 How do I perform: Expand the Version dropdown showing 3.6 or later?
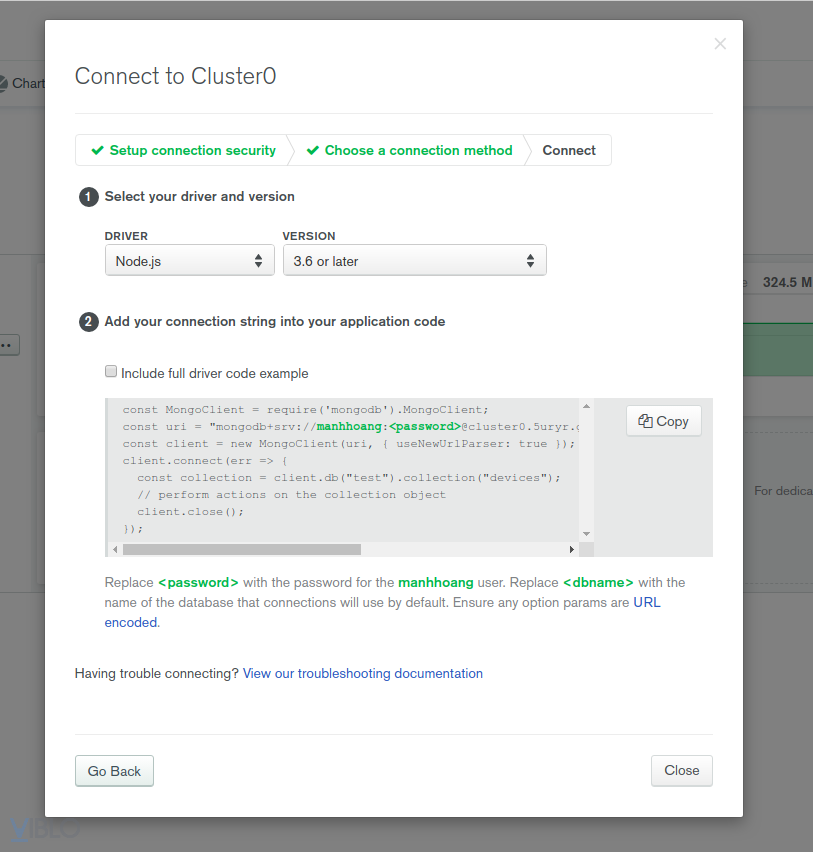[414, 261]
